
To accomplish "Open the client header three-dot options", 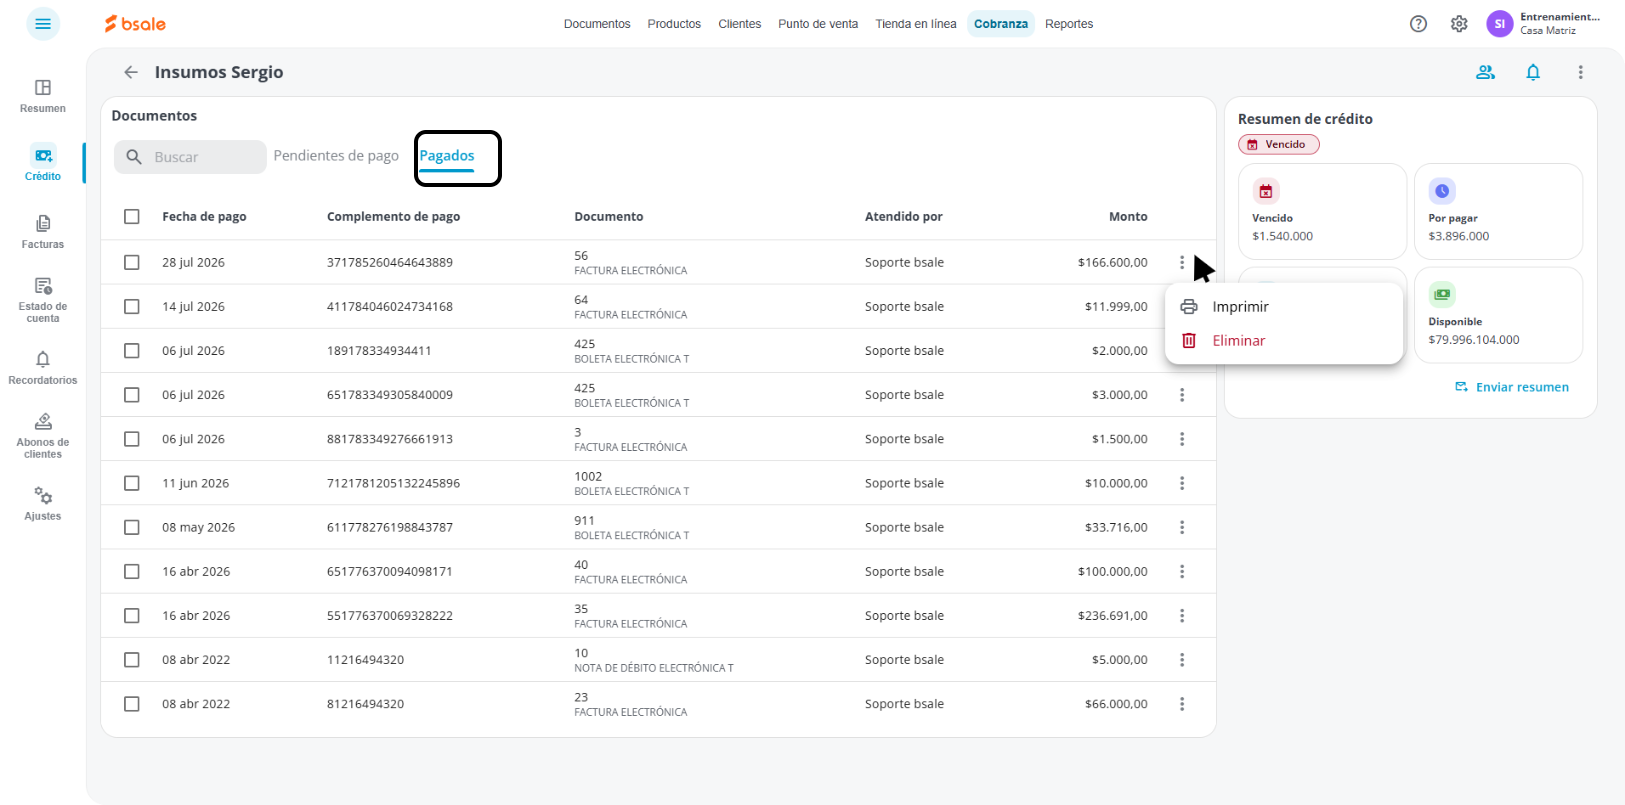I will [1580, 72].
